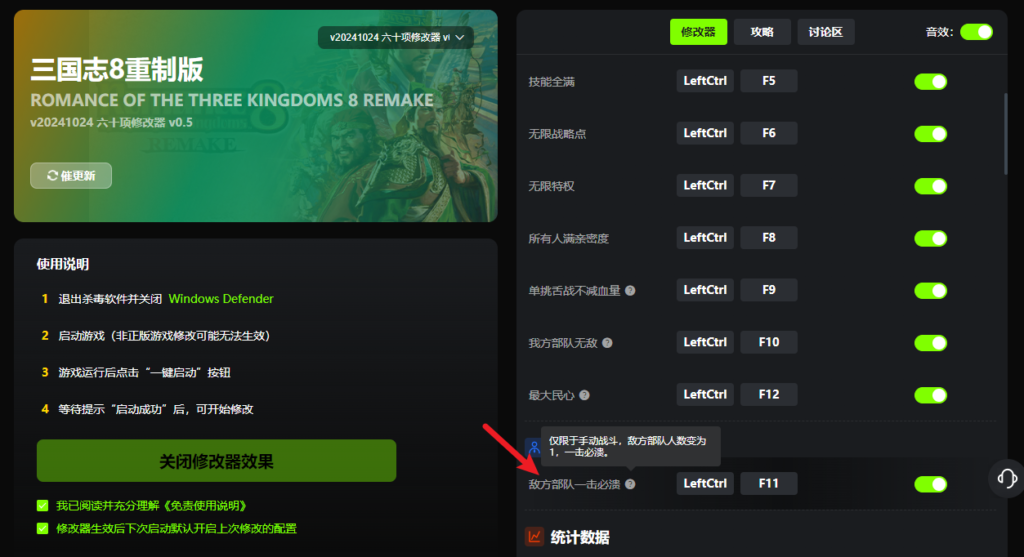
Task: Open the v20241024 version dropdown
Action: click(396, 37)
